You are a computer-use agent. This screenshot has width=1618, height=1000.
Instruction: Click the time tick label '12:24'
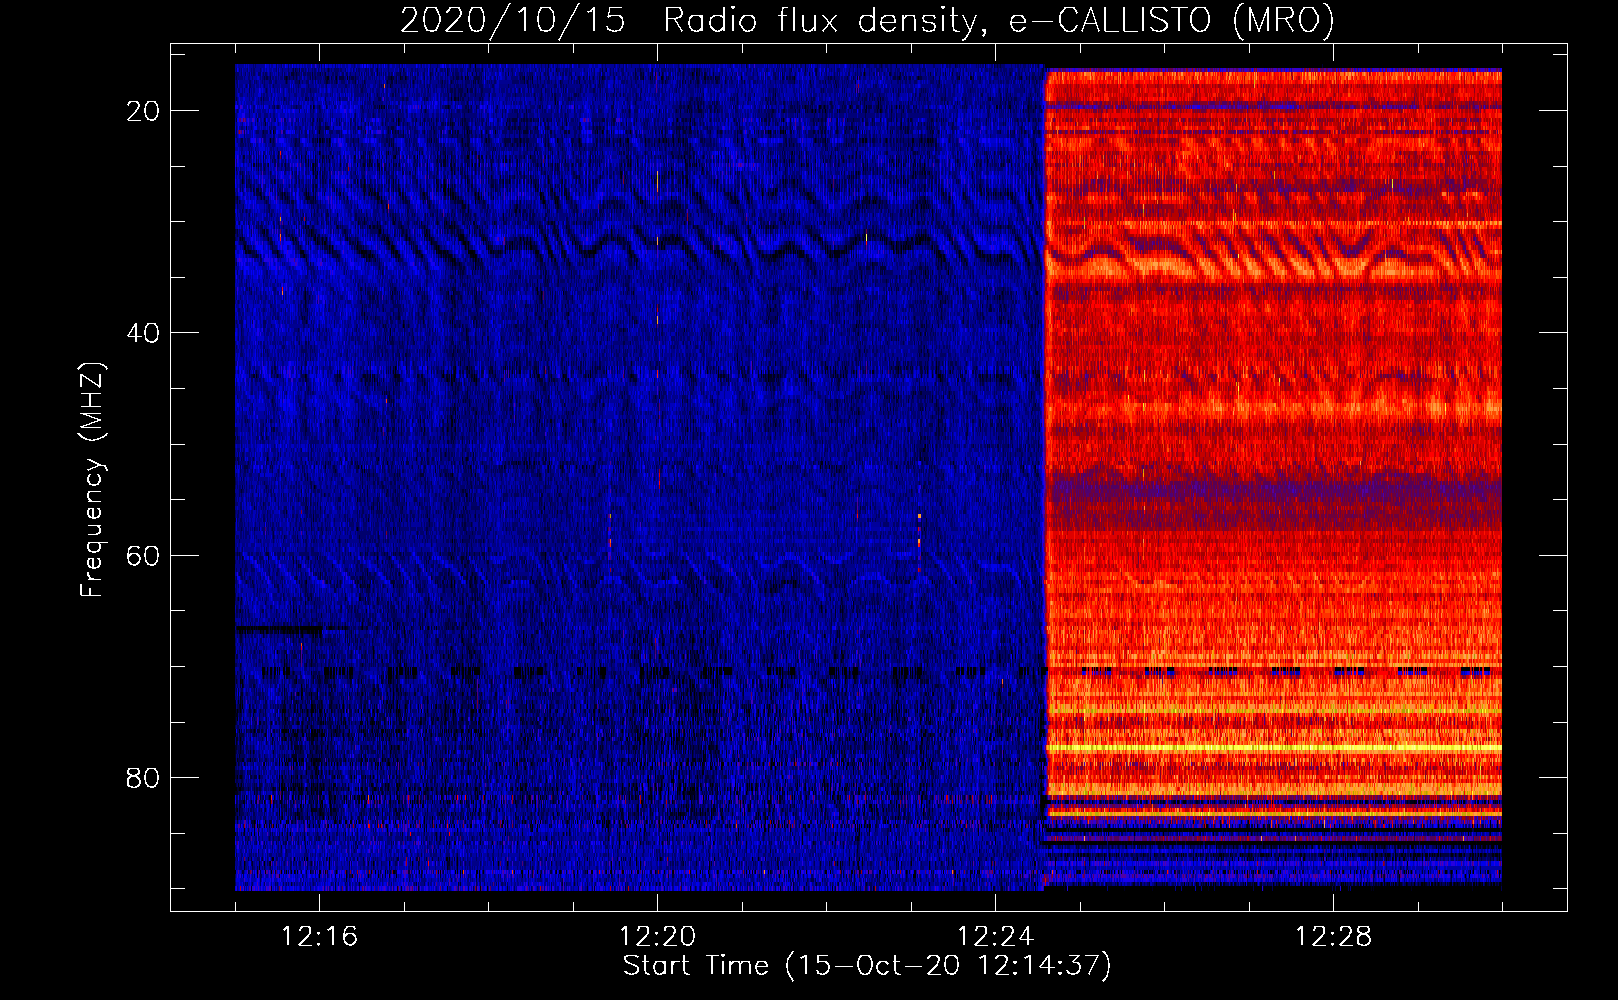(995, 936)
